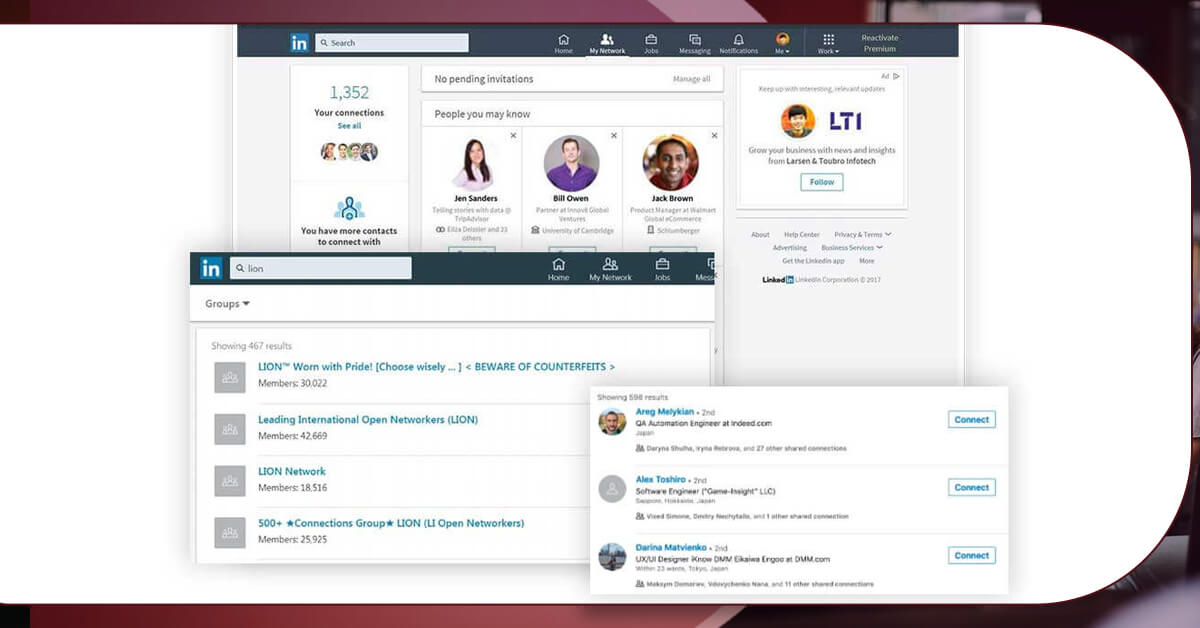
Task: Open 500+ Connections Group LION result
Action: pos(391,524)
